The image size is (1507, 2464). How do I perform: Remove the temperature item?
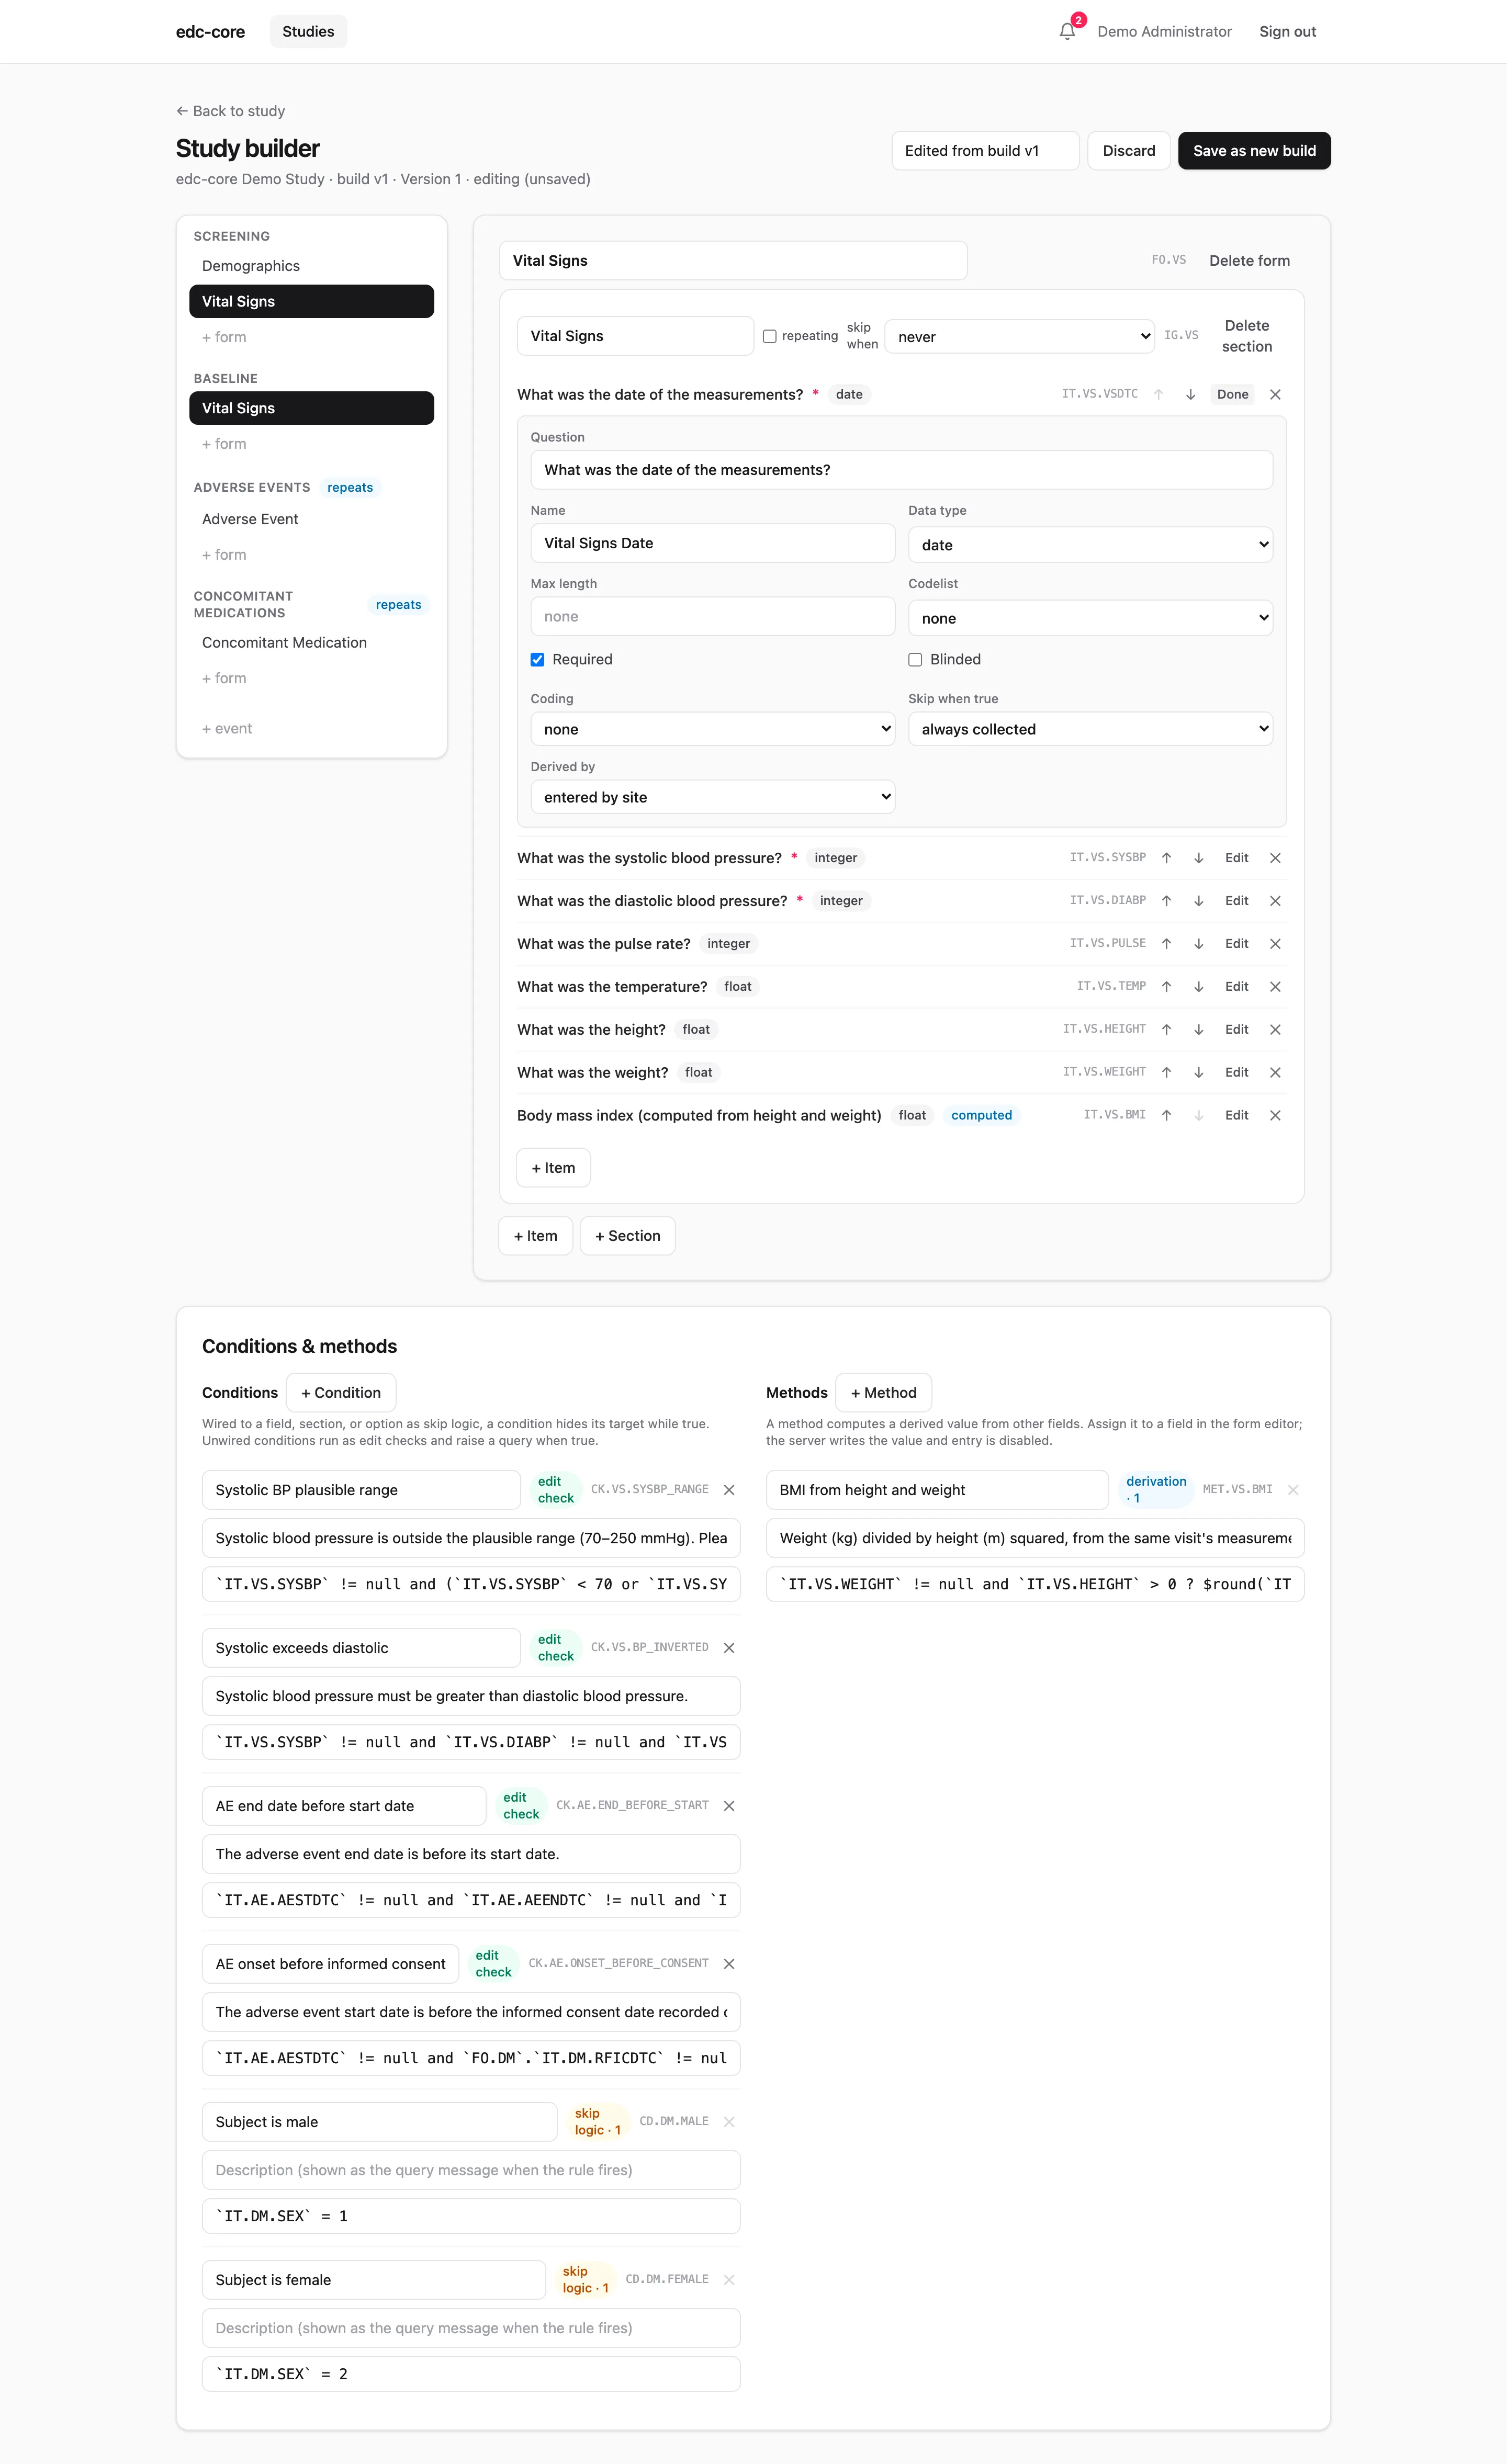pyautogui.click(x=1275, y=987)
